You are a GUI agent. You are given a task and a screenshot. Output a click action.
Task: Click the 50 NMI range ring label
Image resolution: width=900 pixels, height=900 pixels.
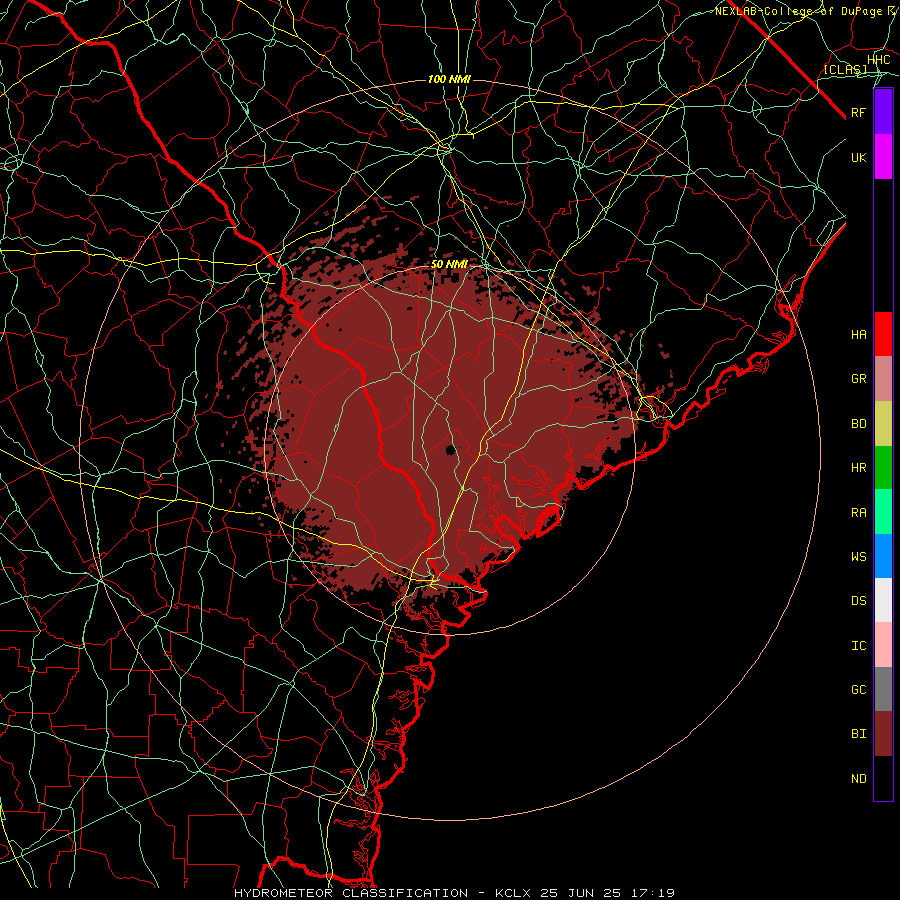(449, 264)
